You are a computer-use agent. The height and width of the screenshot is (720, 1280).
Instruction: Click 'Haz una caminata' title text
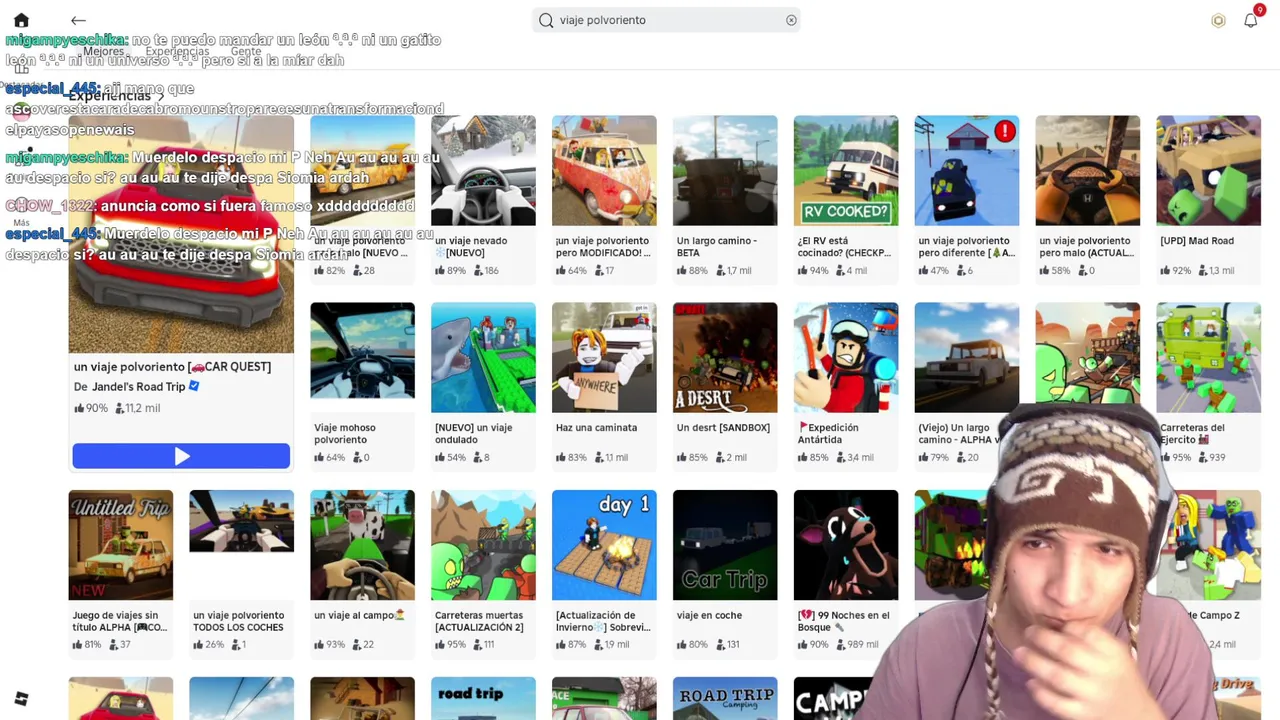596,428
